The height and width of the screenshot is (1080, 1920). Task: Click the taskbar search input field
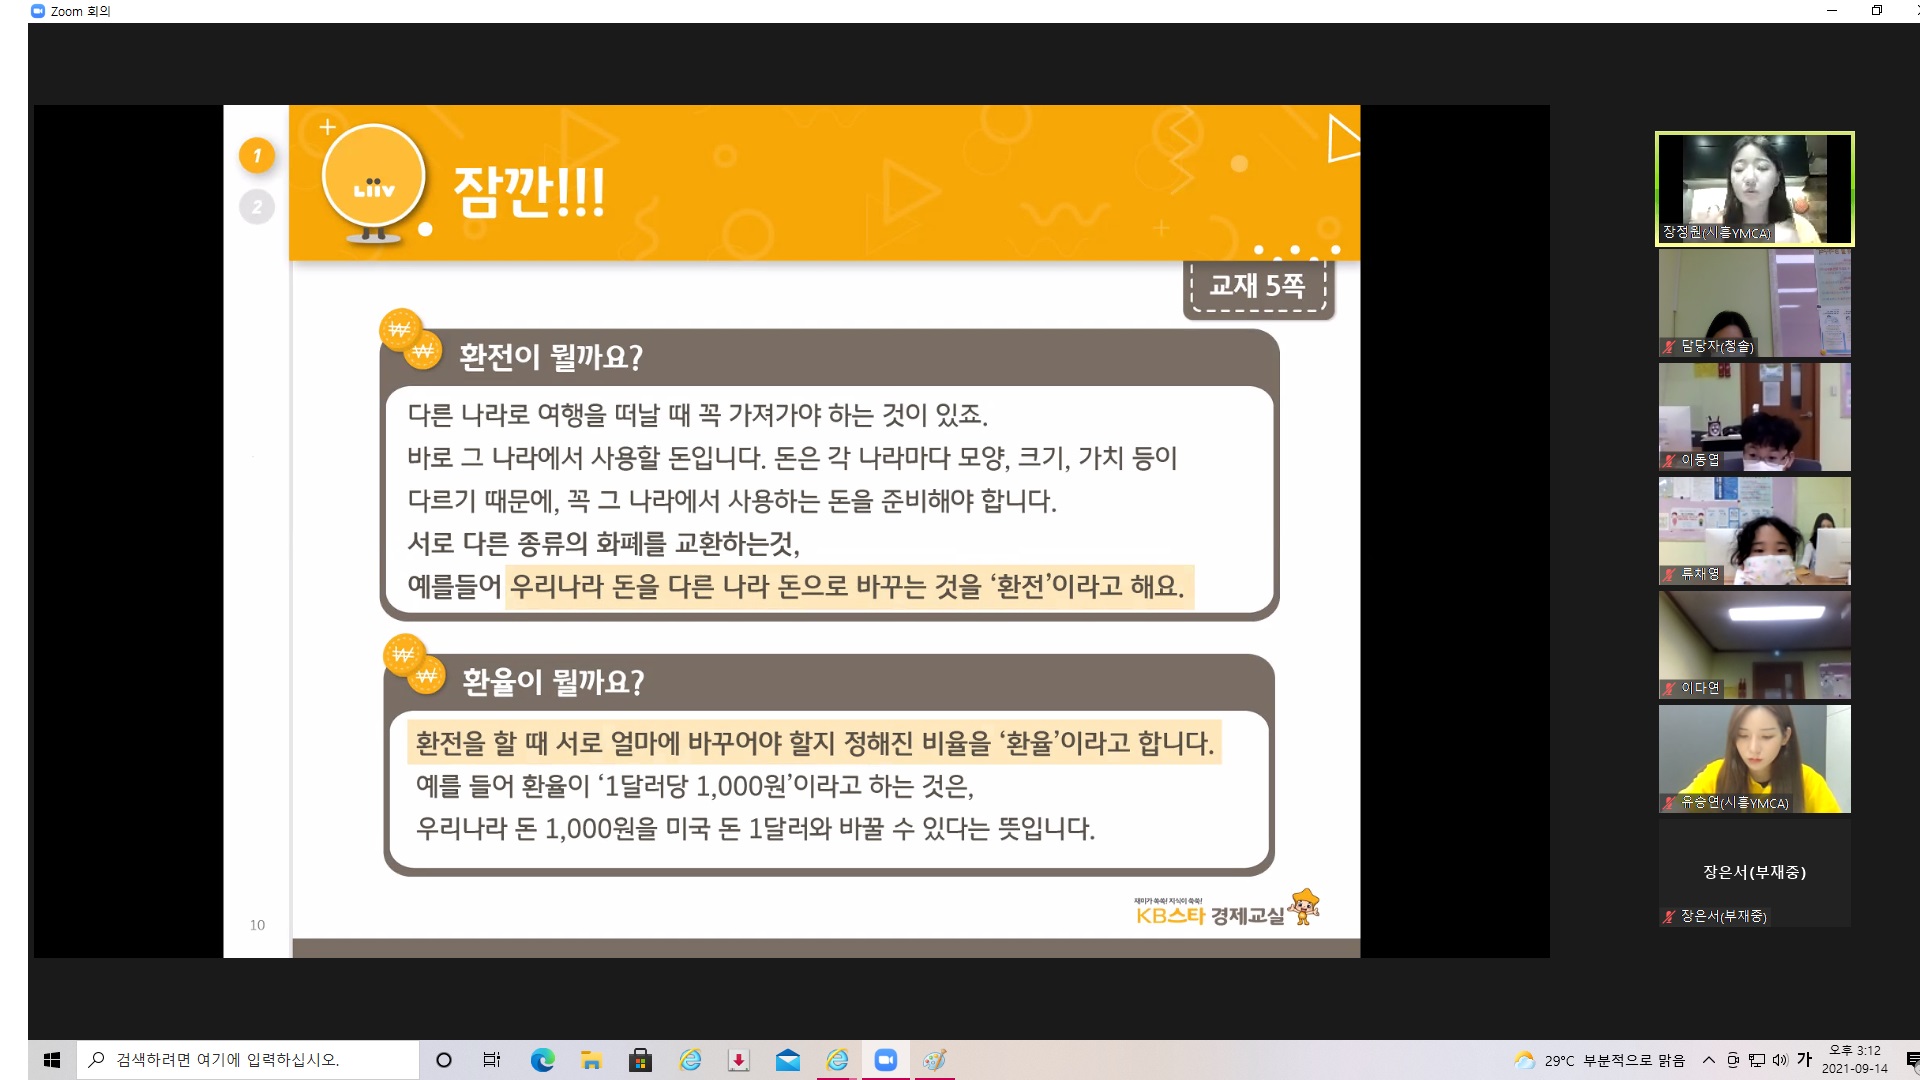click(x=250, y=1060)
